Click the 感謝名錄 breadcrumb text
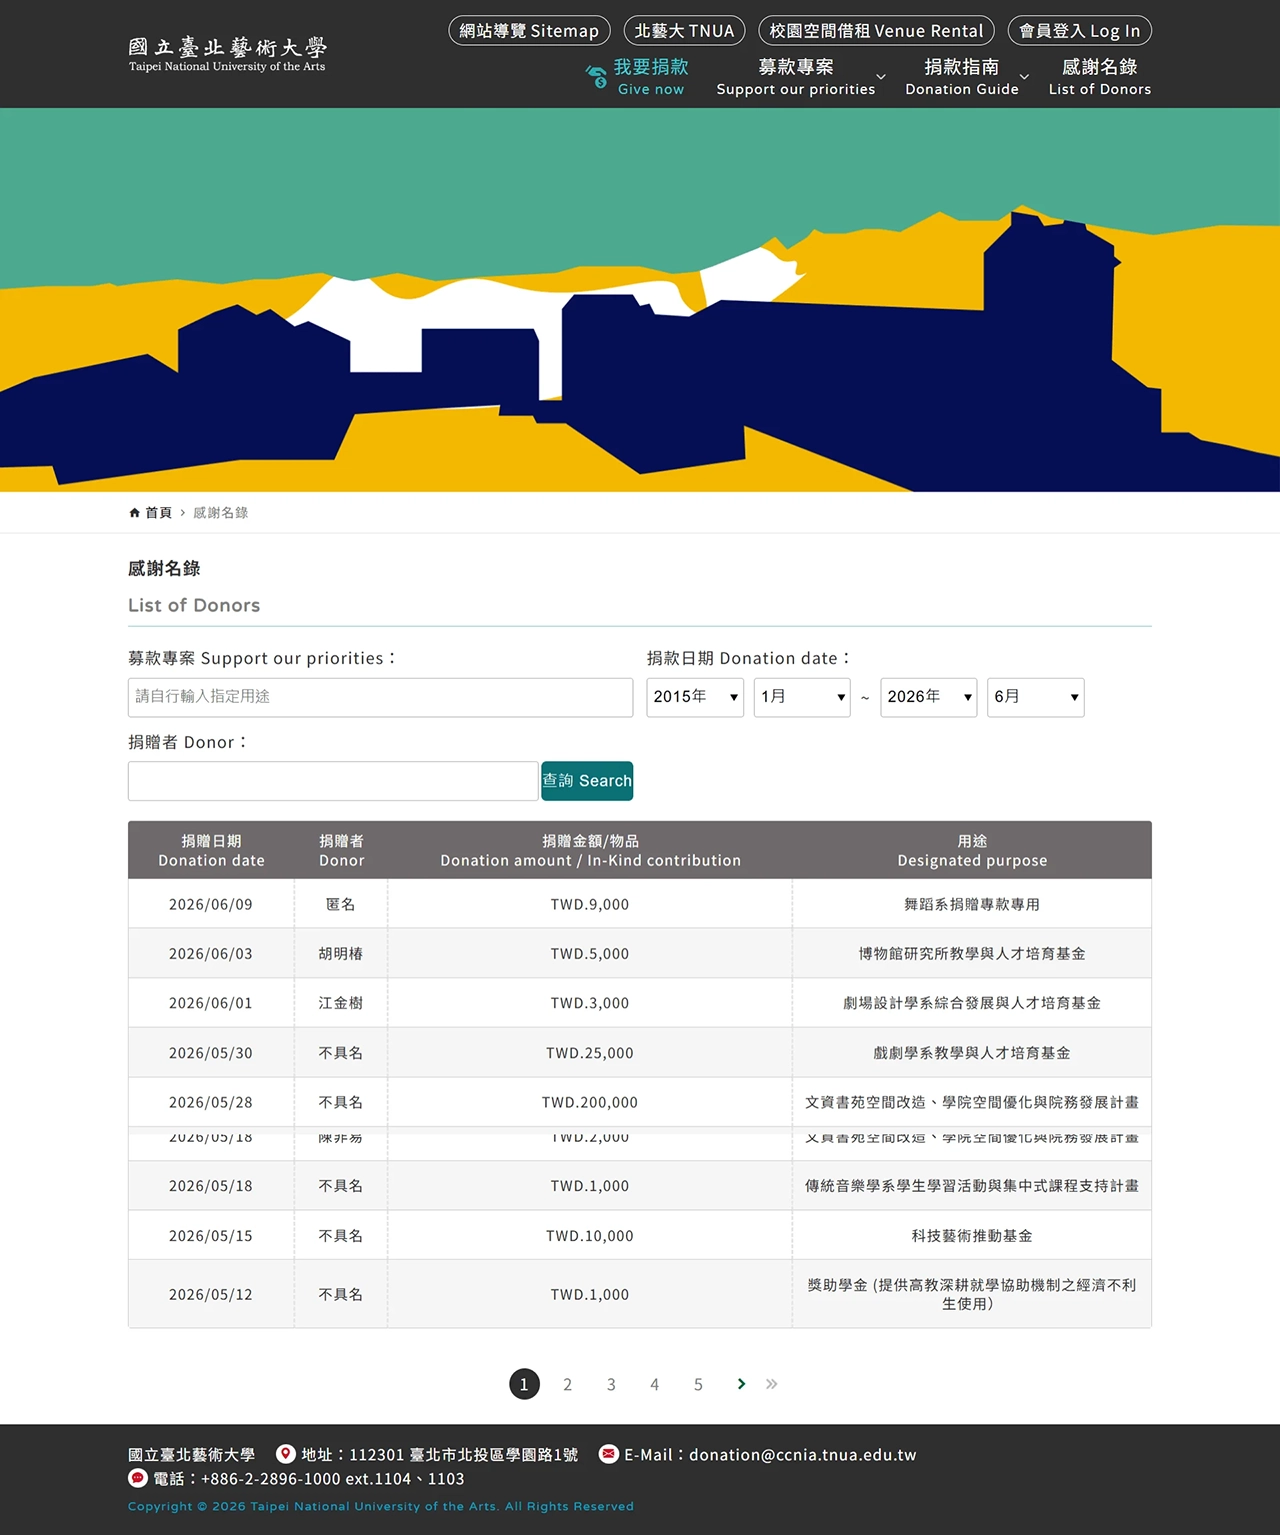The height and width of the screenshot is (1535, 1280). pos(220,513)
